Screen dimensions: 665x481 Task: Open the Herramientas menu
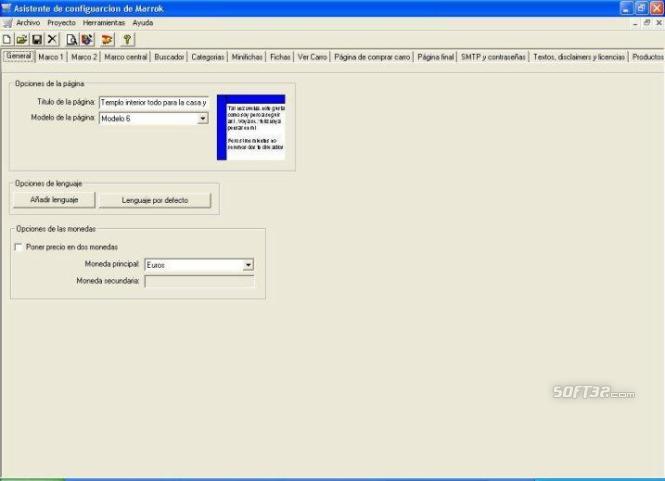104,23
